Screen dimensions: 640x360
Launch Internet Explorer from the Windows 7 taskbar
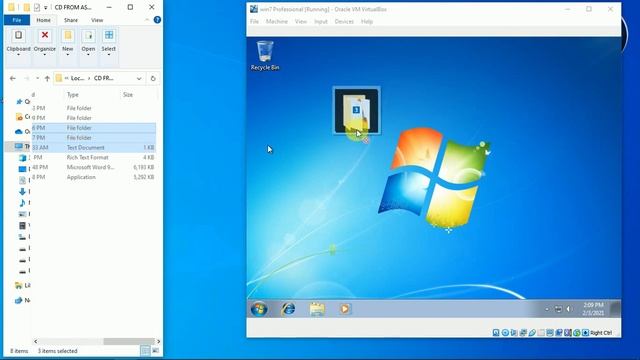tap(288, 309)
